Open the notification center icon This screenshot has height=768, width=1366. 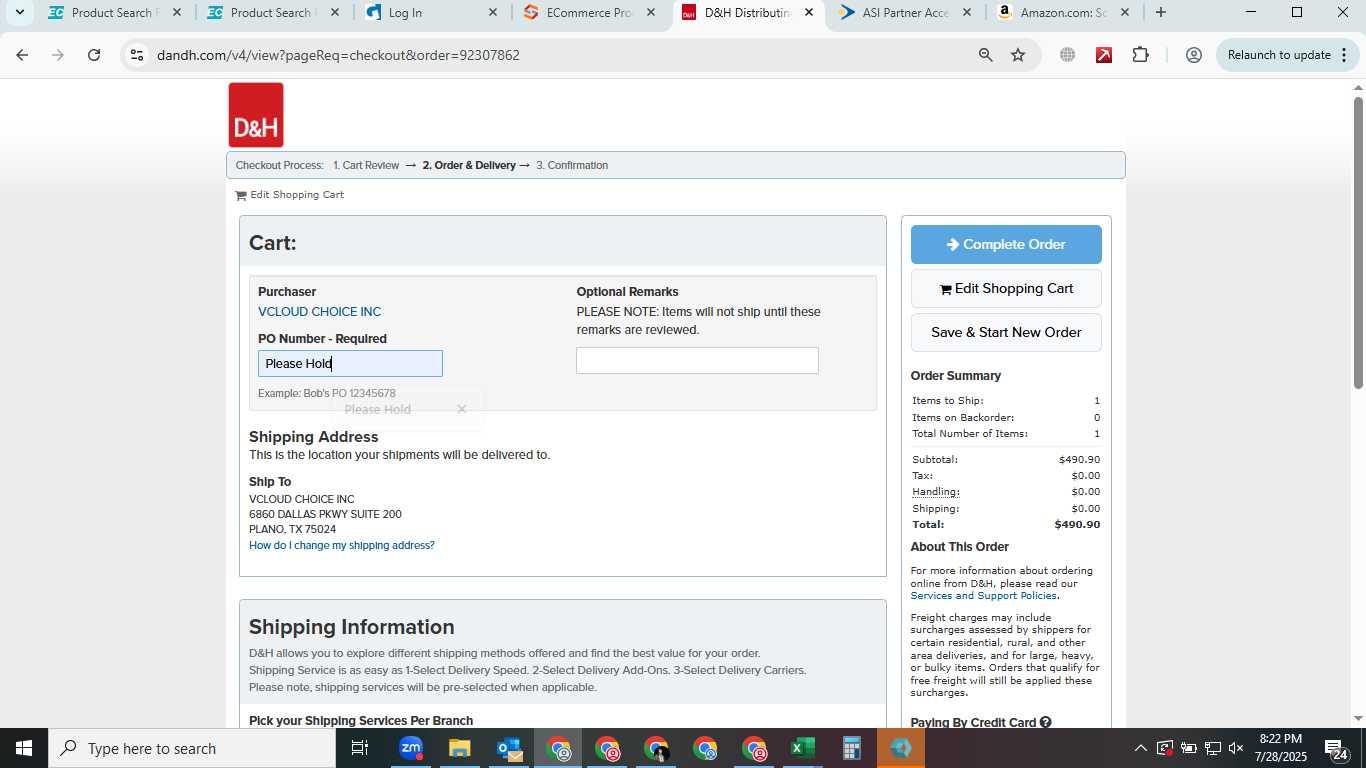1336,748
